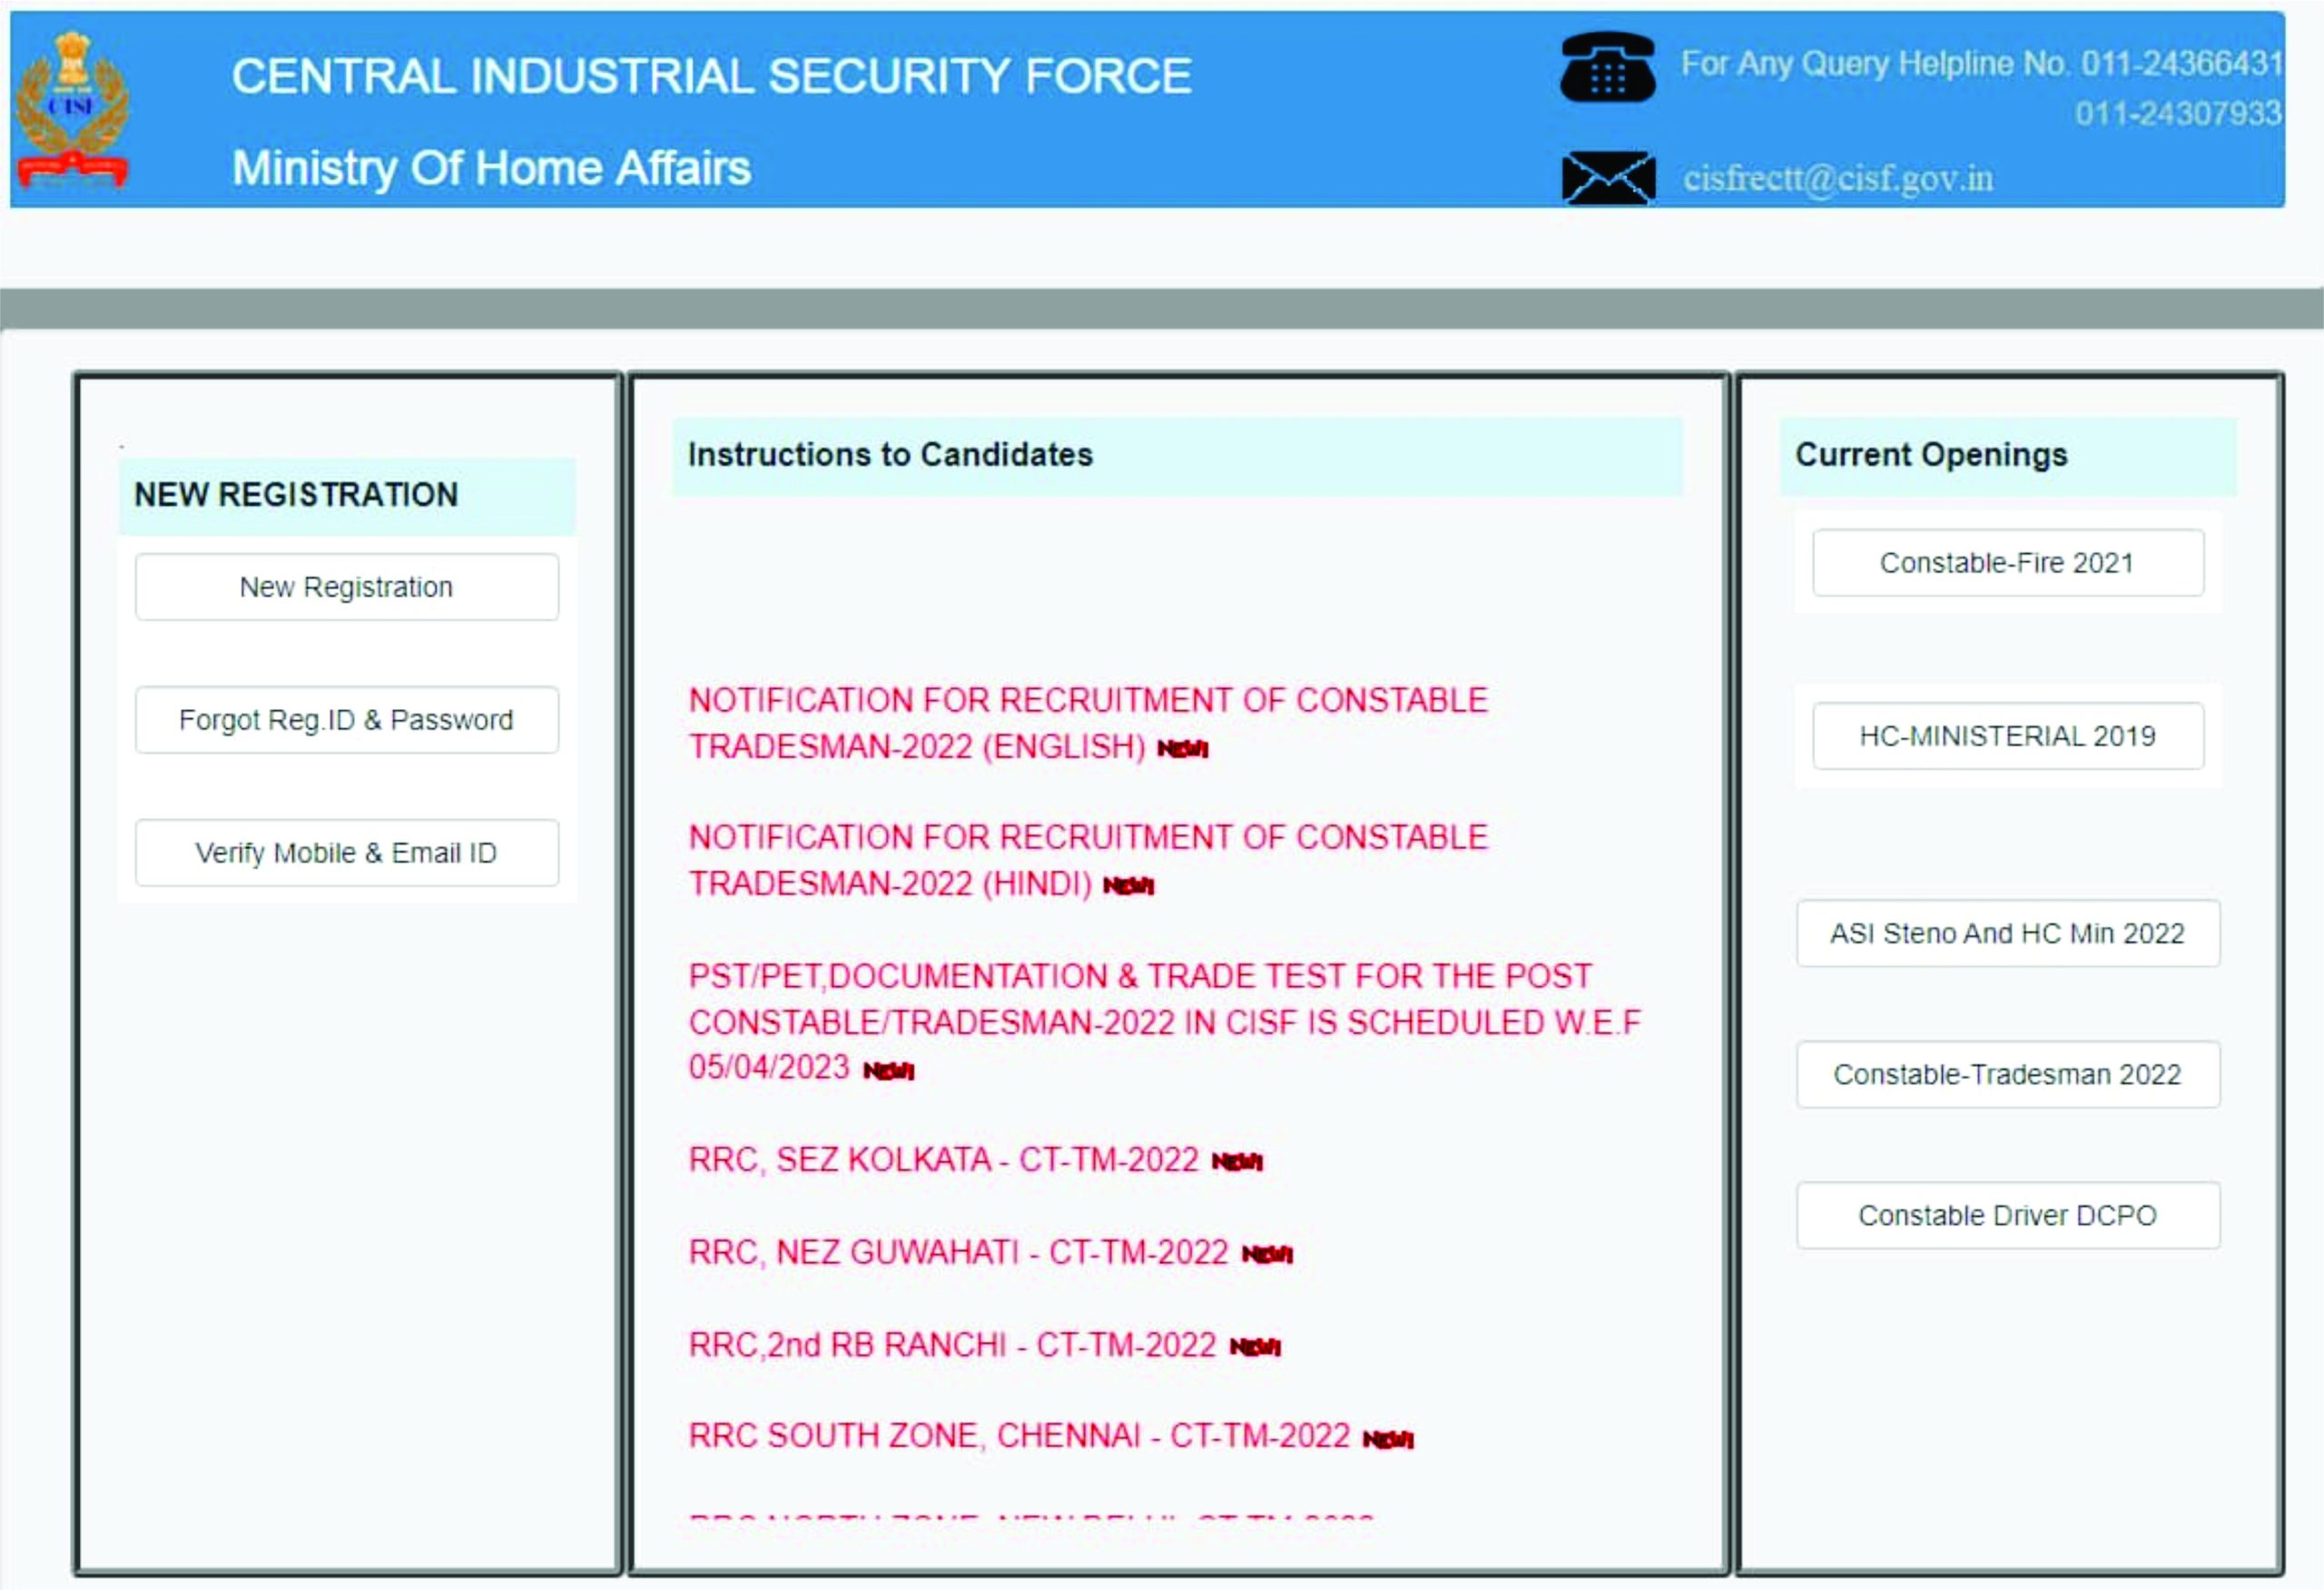Open Constable Tradesman-2022 Hindi notification

pos(1088,860)
